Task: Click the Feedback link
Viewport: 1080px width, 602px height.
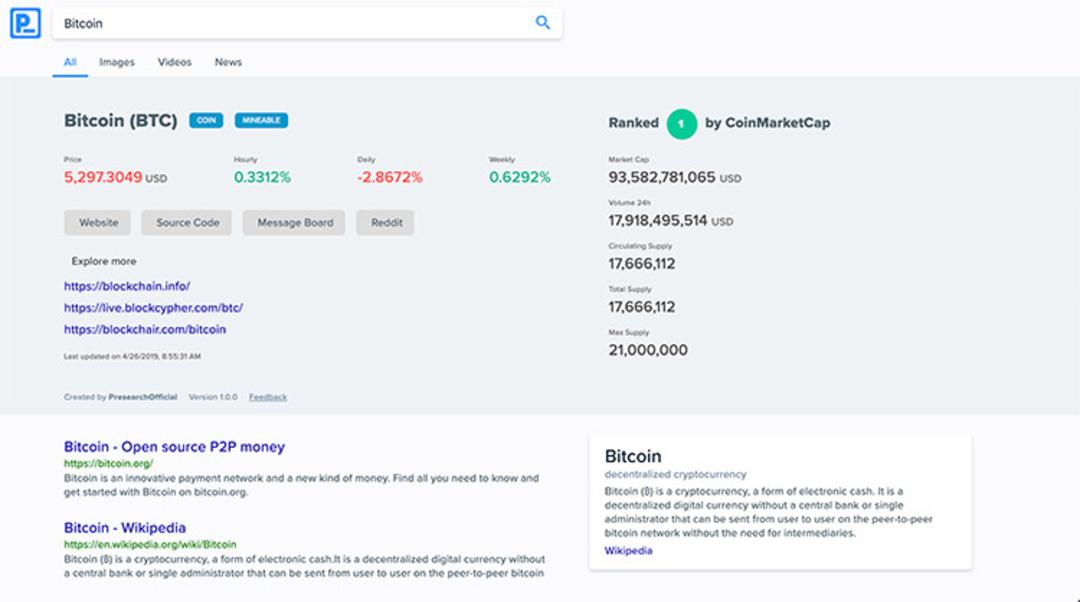Action: [x=268, y=397]
